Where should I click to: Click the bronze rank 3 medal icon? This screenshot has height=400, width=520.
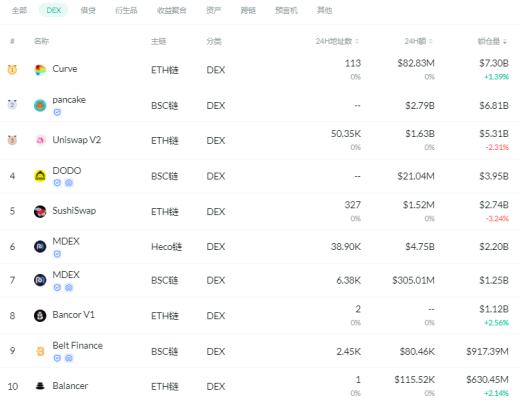coord(12,140)
